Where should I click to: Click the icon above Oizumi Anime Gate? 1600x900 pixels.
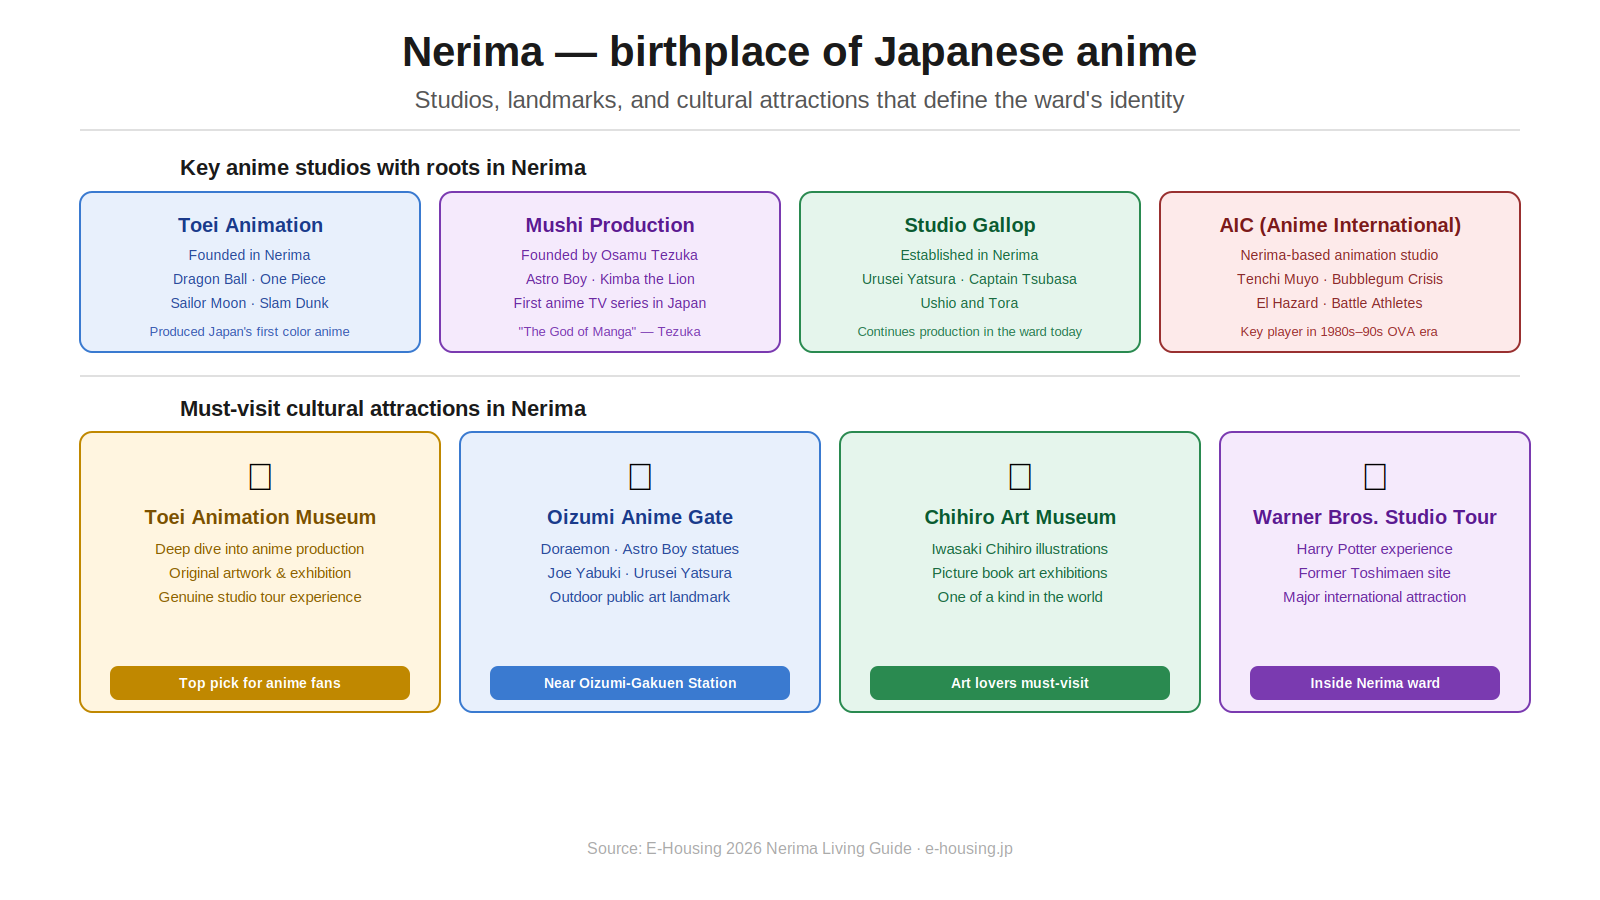640,476
